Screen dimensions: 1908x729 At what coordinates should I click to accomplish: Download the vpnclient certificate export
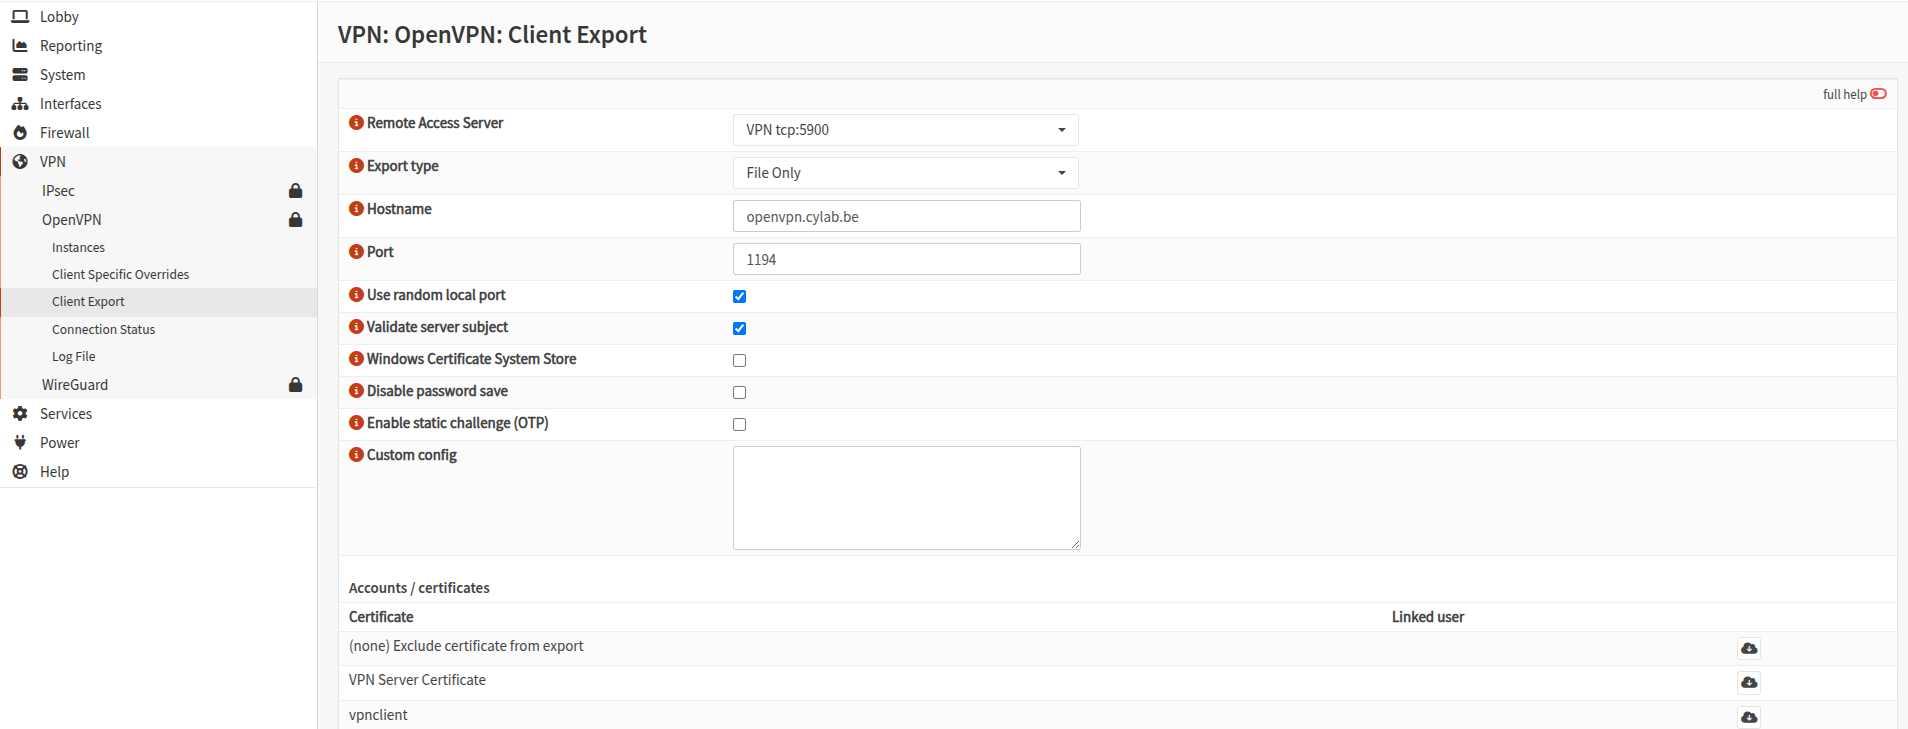1748,717
